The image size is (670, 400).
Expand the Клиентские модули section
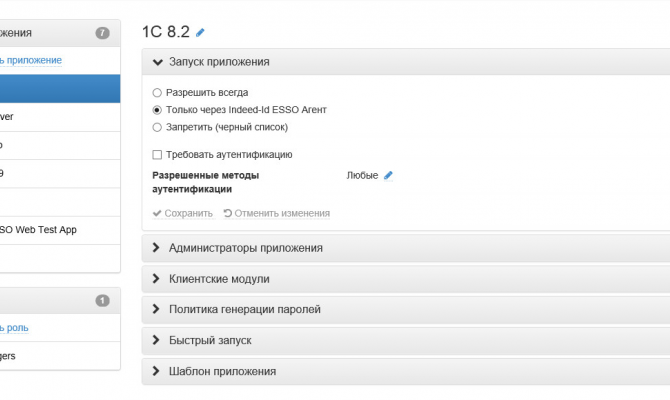click(x=218, y=279)
